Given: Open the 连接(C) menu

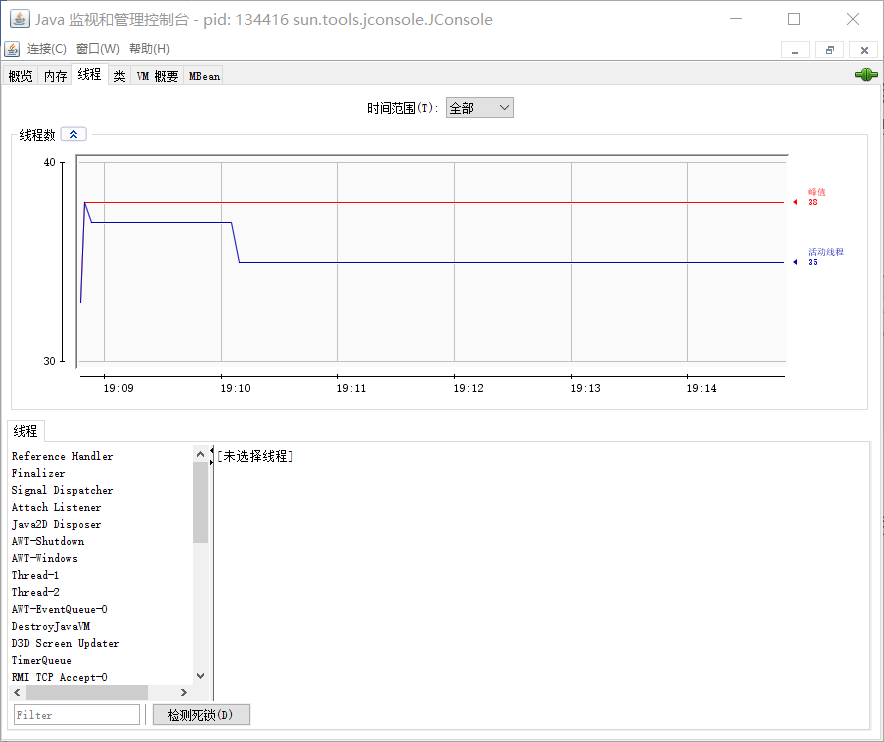Looking at the screenshot, I should tap(46, 49).
